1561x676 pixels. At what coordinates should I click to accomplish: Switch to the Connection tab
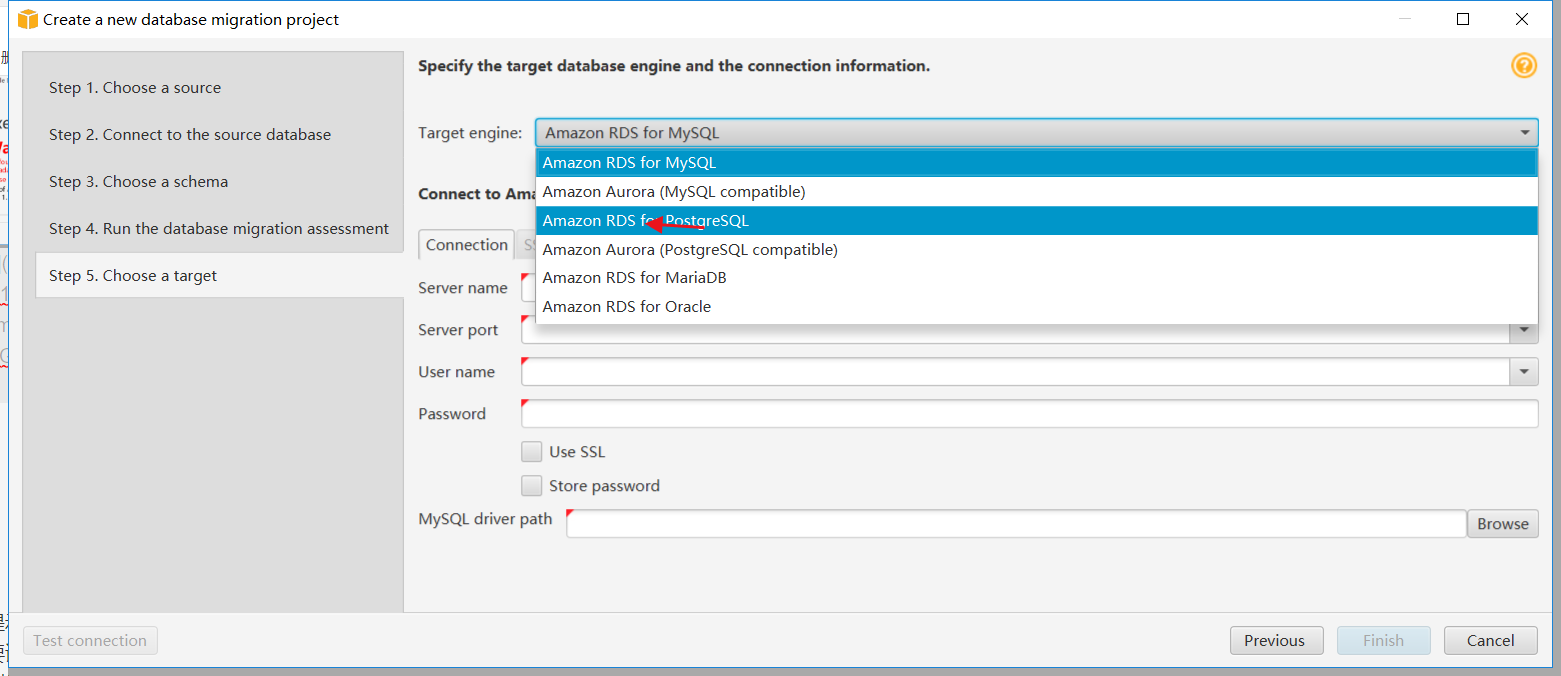coord(466,245)
